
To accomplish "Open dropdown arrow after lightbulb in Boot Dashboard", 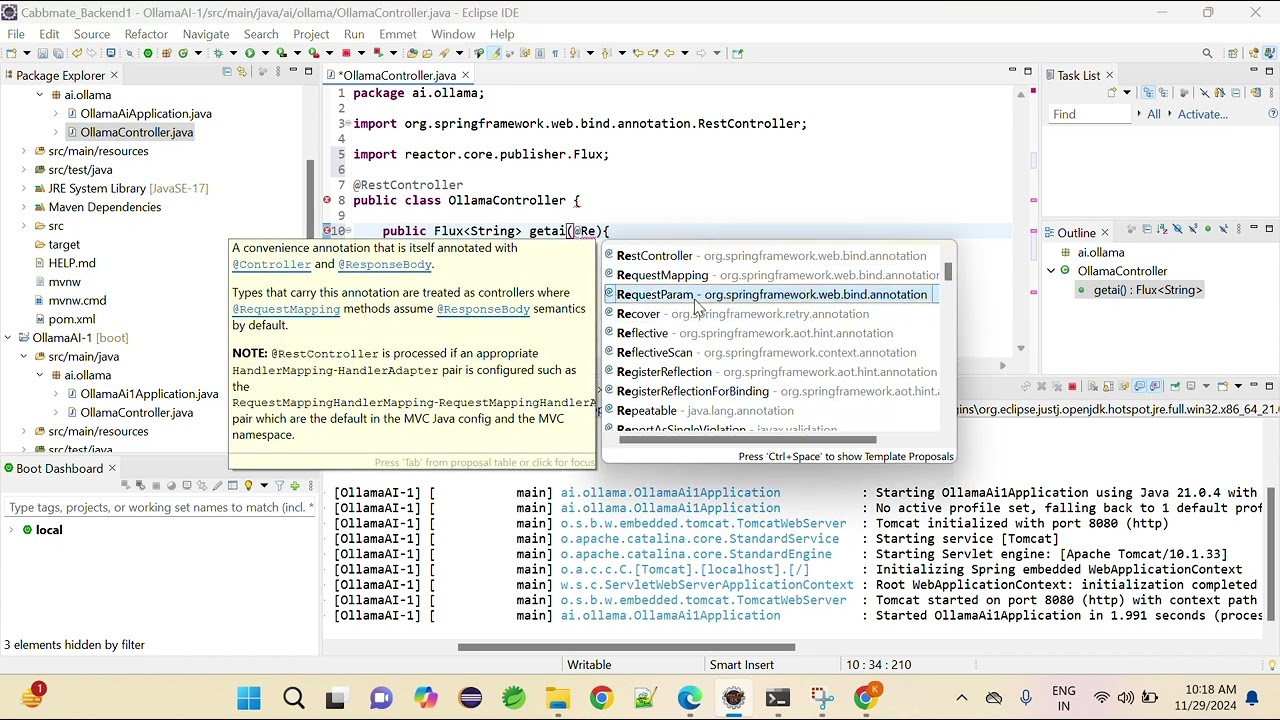I will point(264,486).
